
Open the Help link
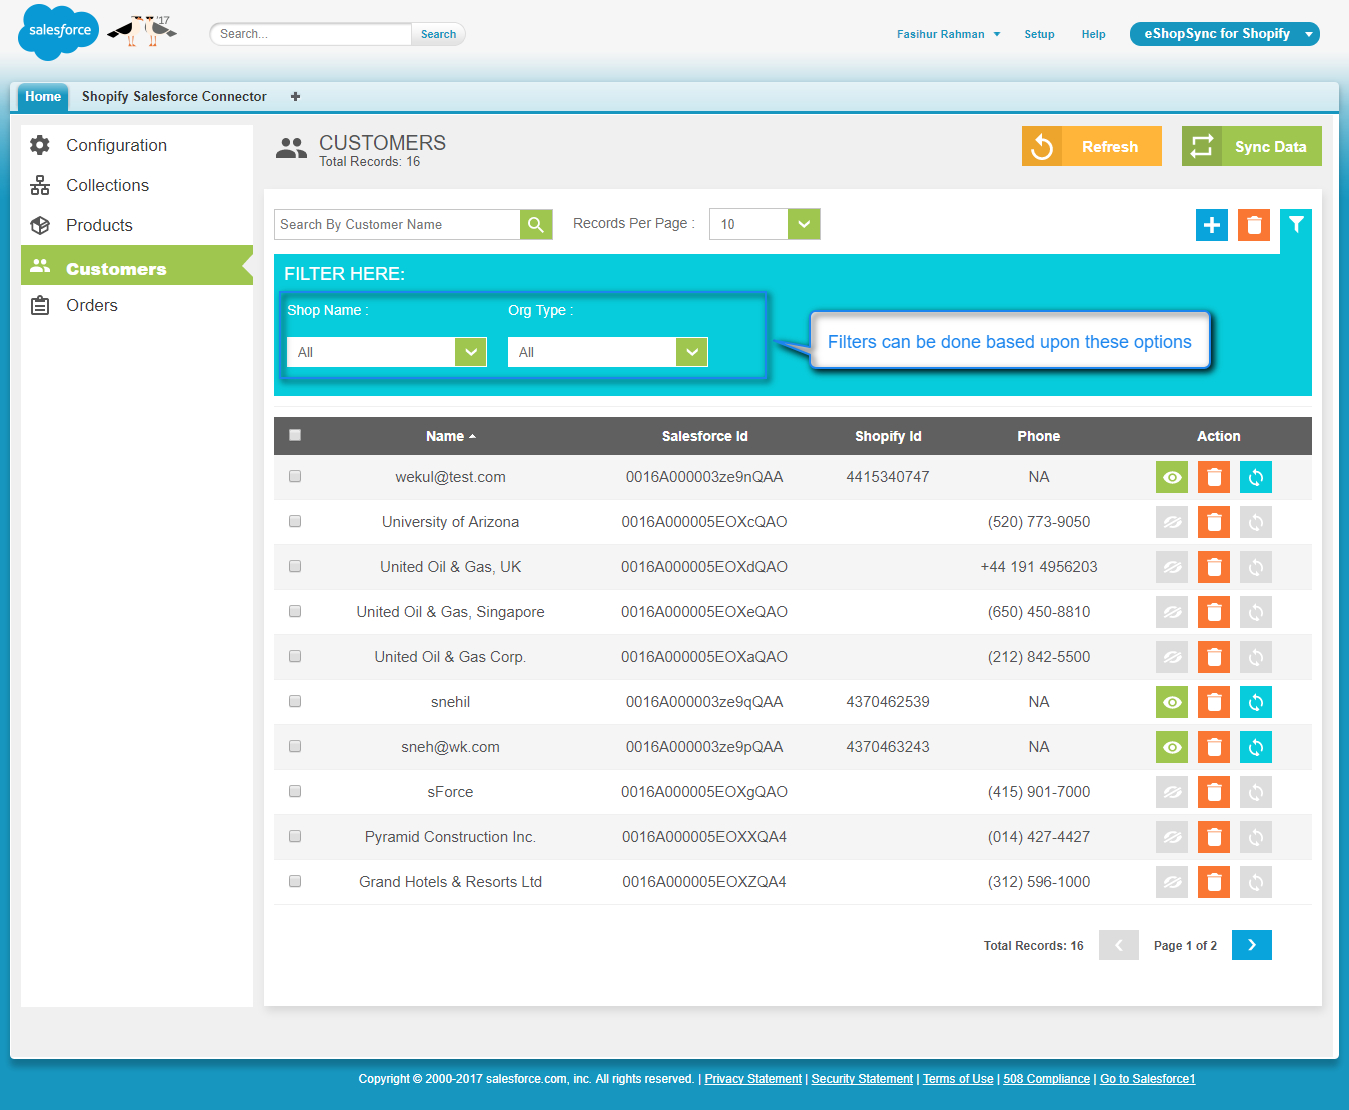(x=1093, y=34)
